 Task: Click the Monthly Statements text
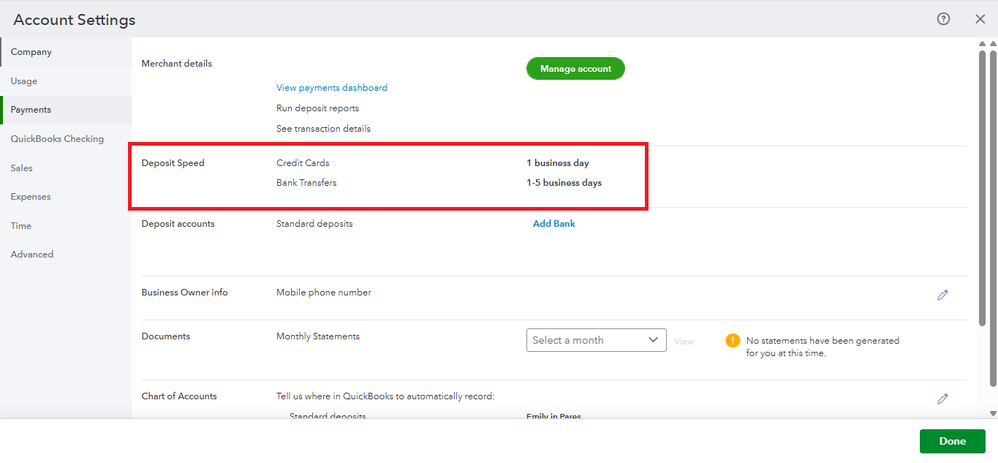[x=318, y=336]
